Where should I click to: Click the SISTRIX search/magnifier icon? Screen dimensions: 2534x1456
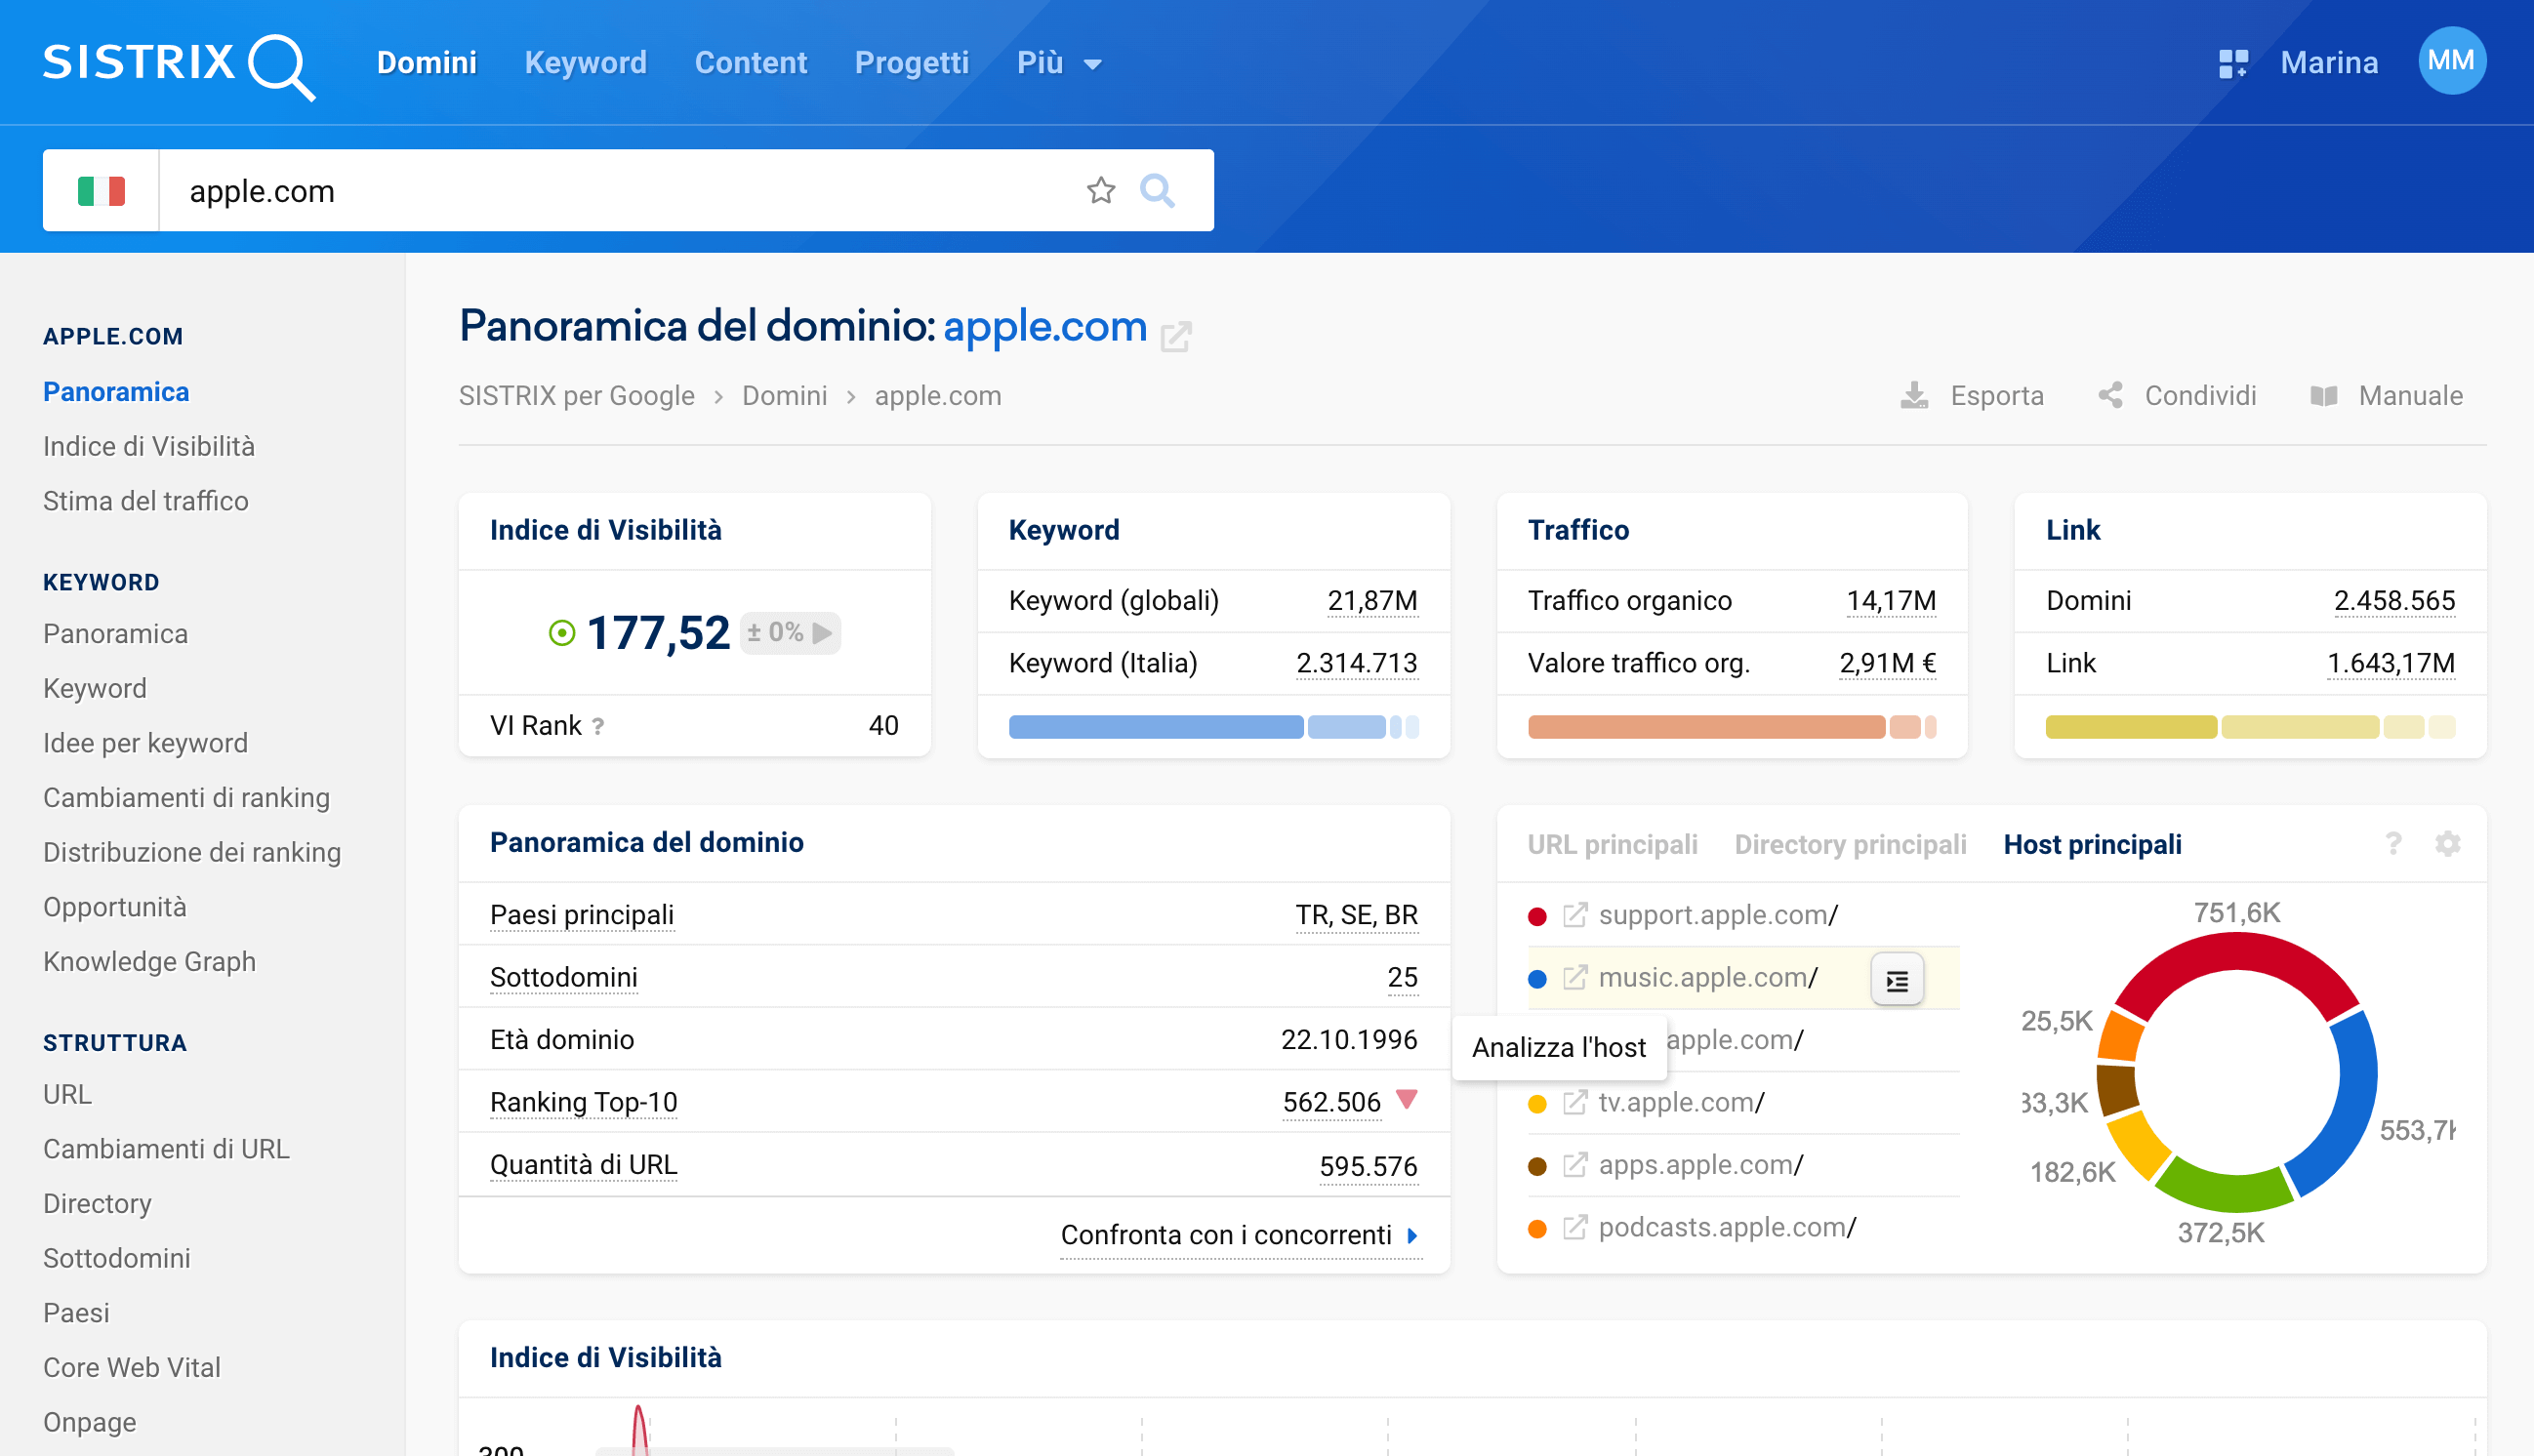click(x=1154, y=189)
